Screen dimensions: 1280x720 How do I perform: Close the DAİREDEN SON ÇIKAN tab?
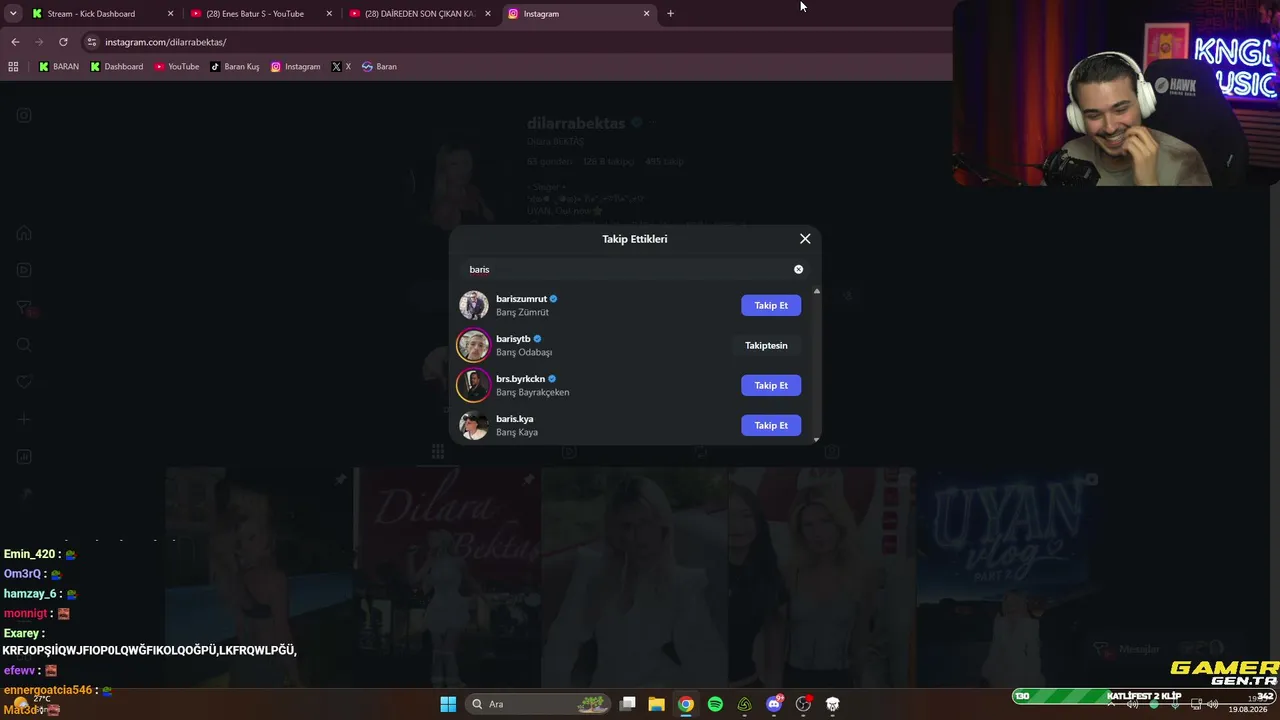488,14
